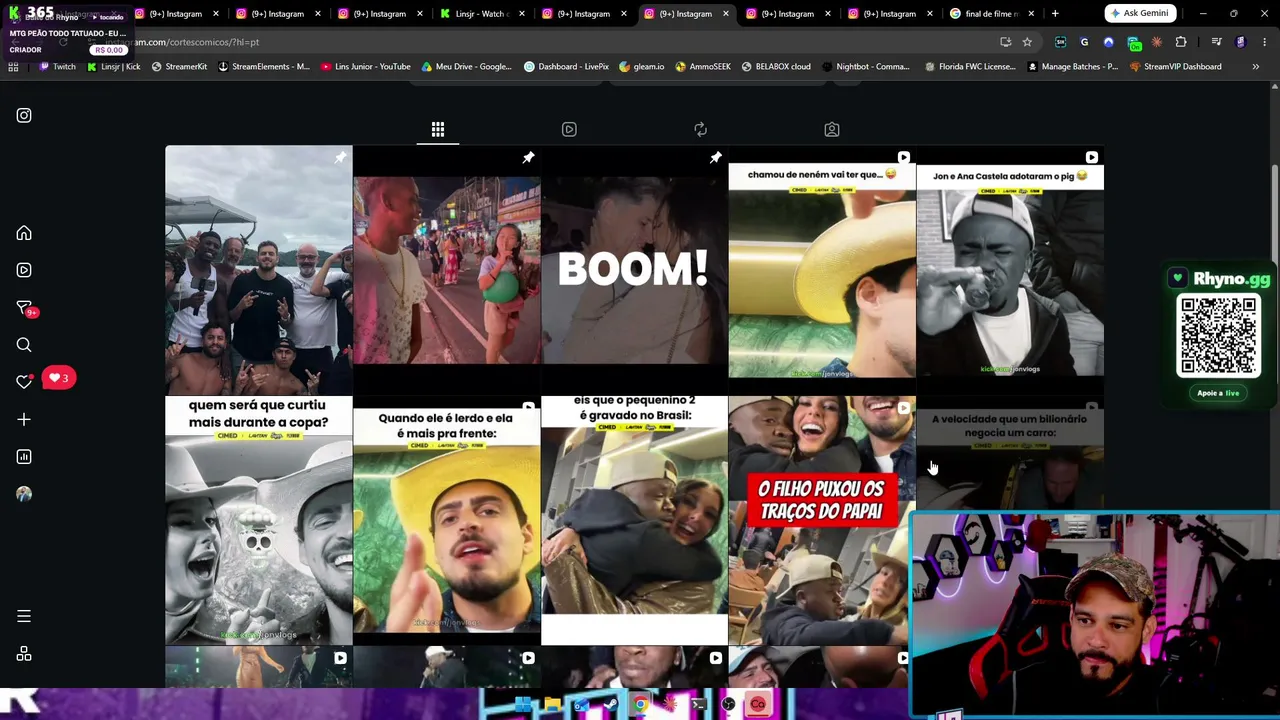Open the professional dashboard chart icon

click(x=24, y=457)
